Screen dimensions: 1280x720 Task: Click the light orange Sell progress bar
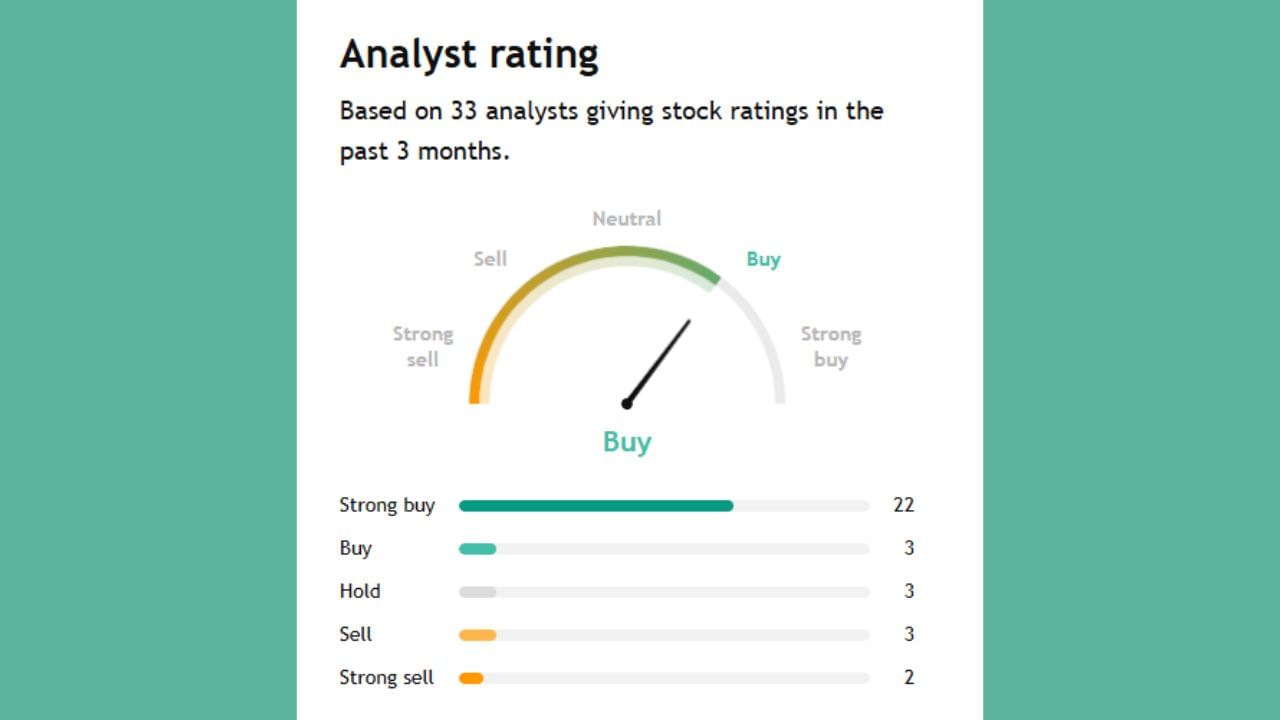point(478,635)
